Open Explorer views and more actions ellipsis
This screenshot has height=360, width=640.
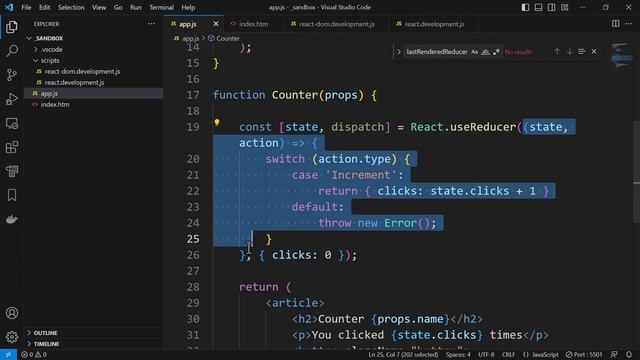(151, 24)
